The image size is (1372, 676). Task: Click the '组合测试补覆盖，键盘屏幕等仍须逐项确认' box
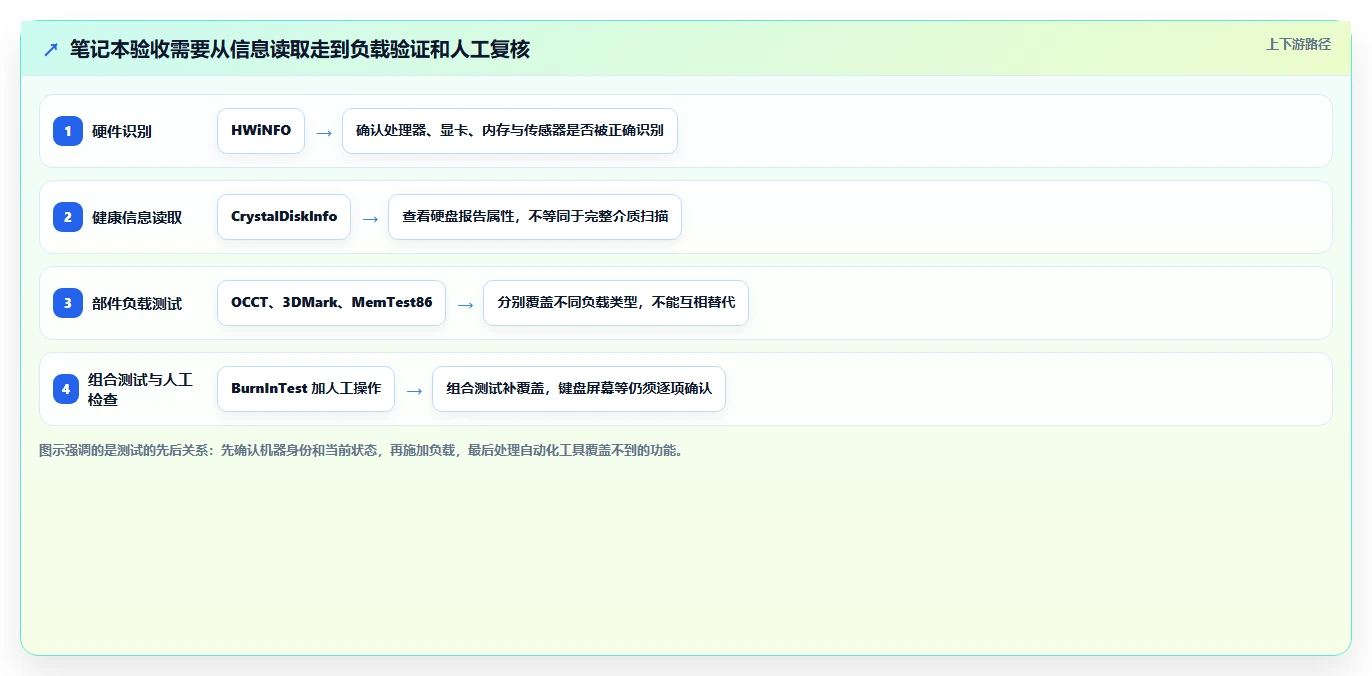click(579, 389)
